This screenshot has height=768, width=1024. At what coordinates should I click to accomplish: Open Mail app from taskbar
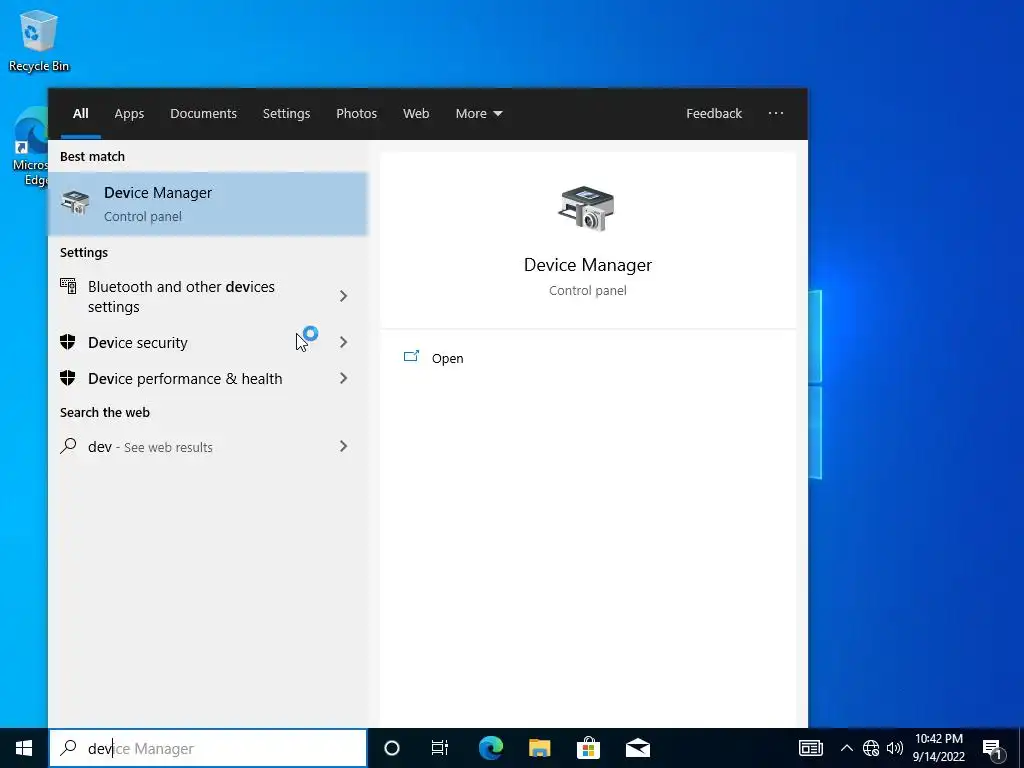coord(637,748)
